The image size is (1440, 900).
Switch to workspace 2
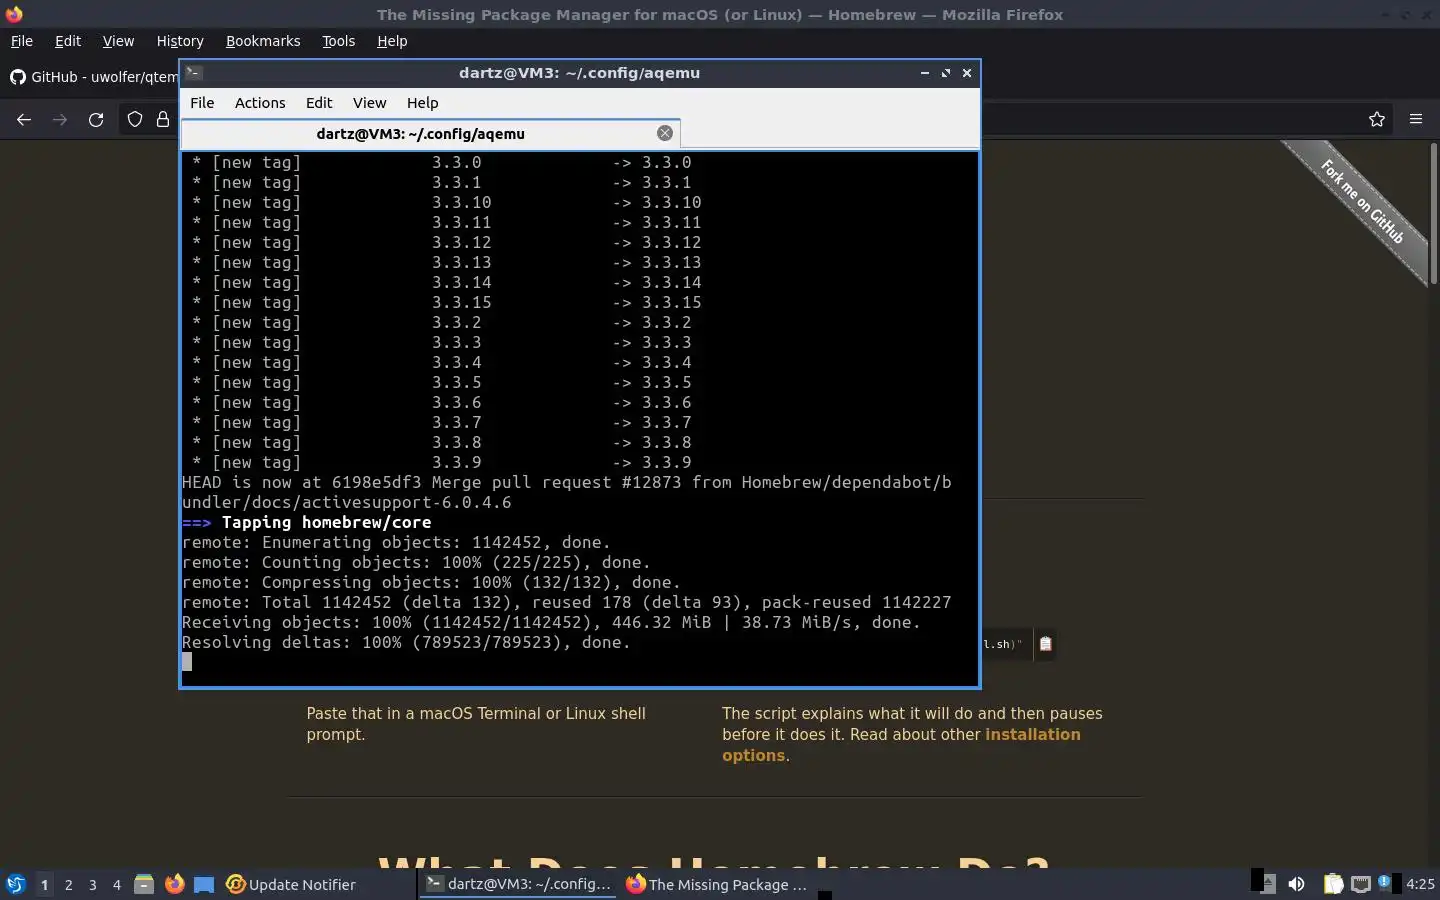click(x=68, y=884)
